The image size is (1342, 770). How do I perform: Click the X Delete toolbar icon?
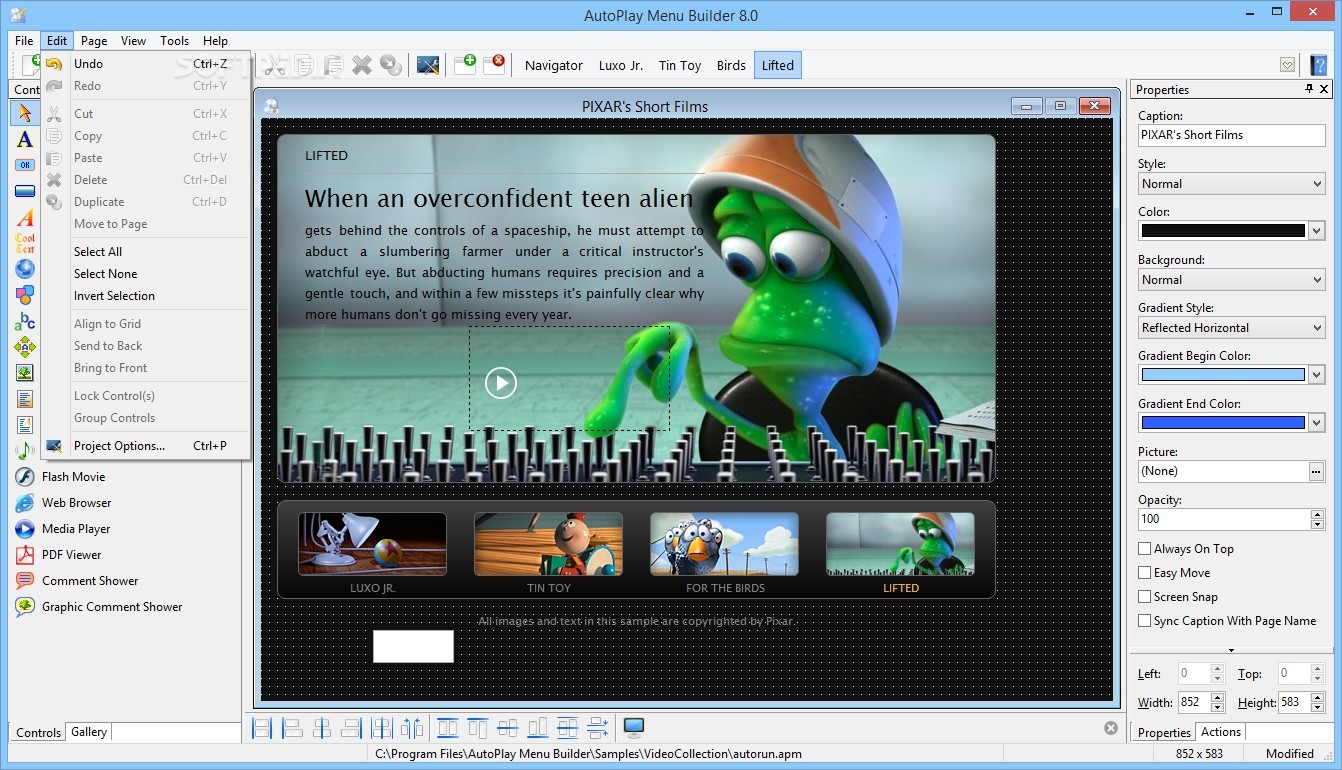(x=362, y=66)
